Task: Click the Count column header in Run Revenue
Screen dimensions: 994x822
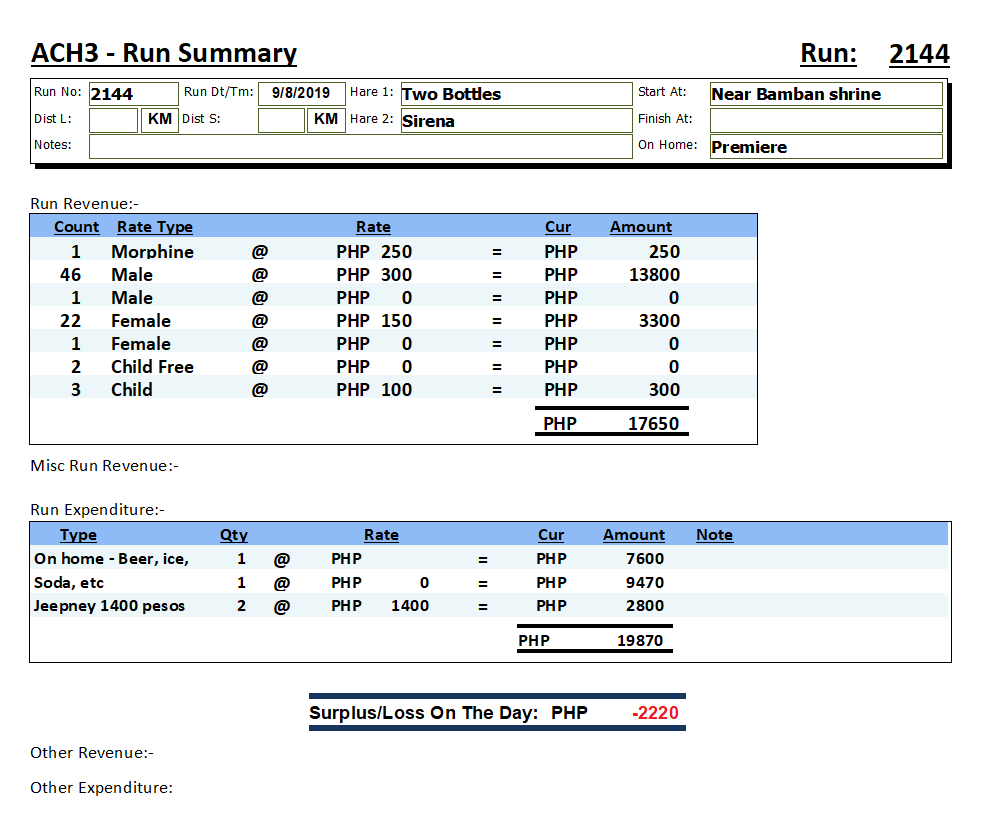Action: 76,227
